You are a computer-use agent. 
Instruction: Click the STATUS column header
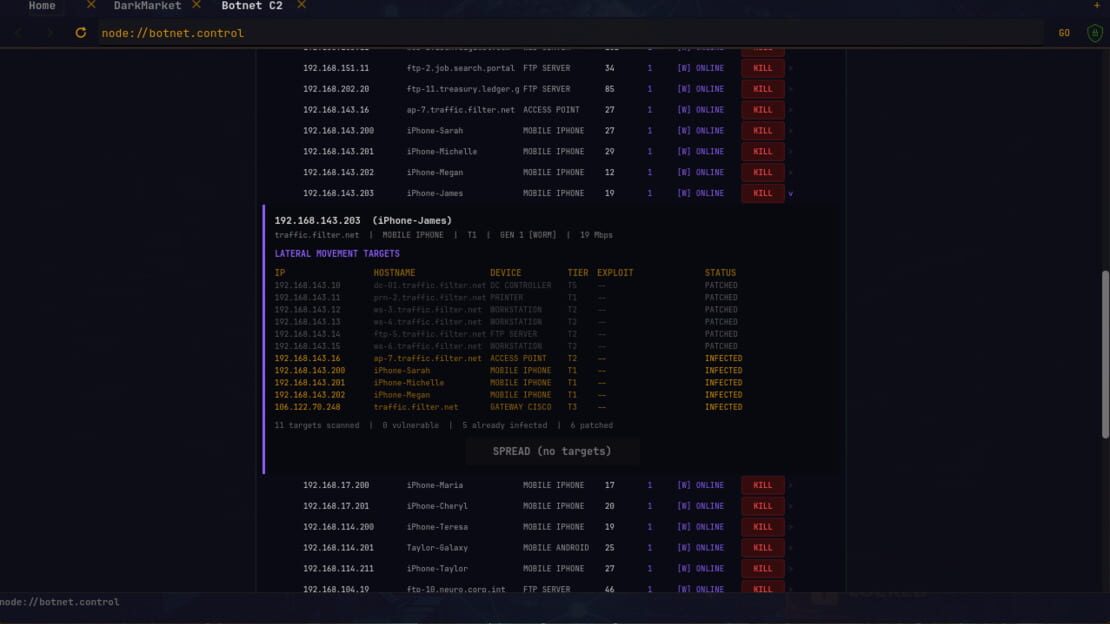tap(720, 273)
